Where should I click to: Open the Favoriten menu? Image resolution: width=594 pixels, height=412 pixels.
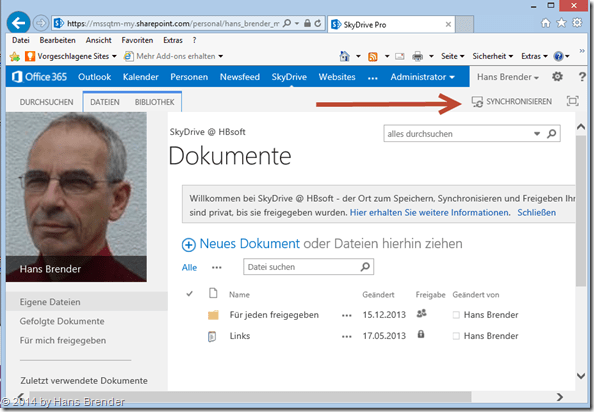coord(137,40)
